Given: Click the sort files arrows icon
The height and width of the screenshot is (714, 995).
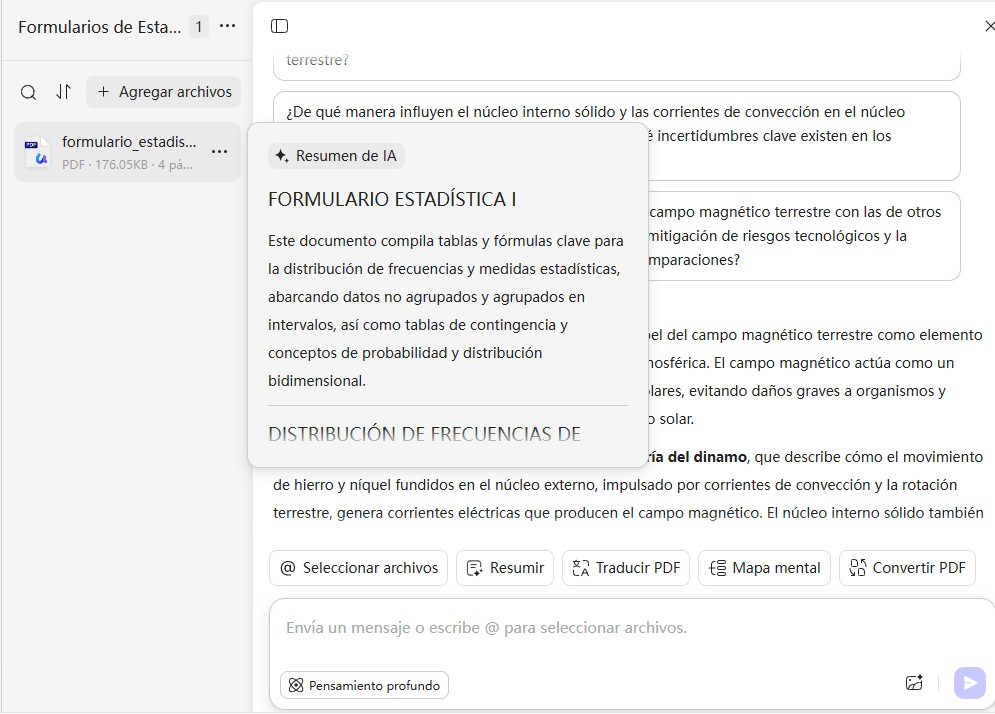Looking at the screenshot, I should [x=63, y=92].
